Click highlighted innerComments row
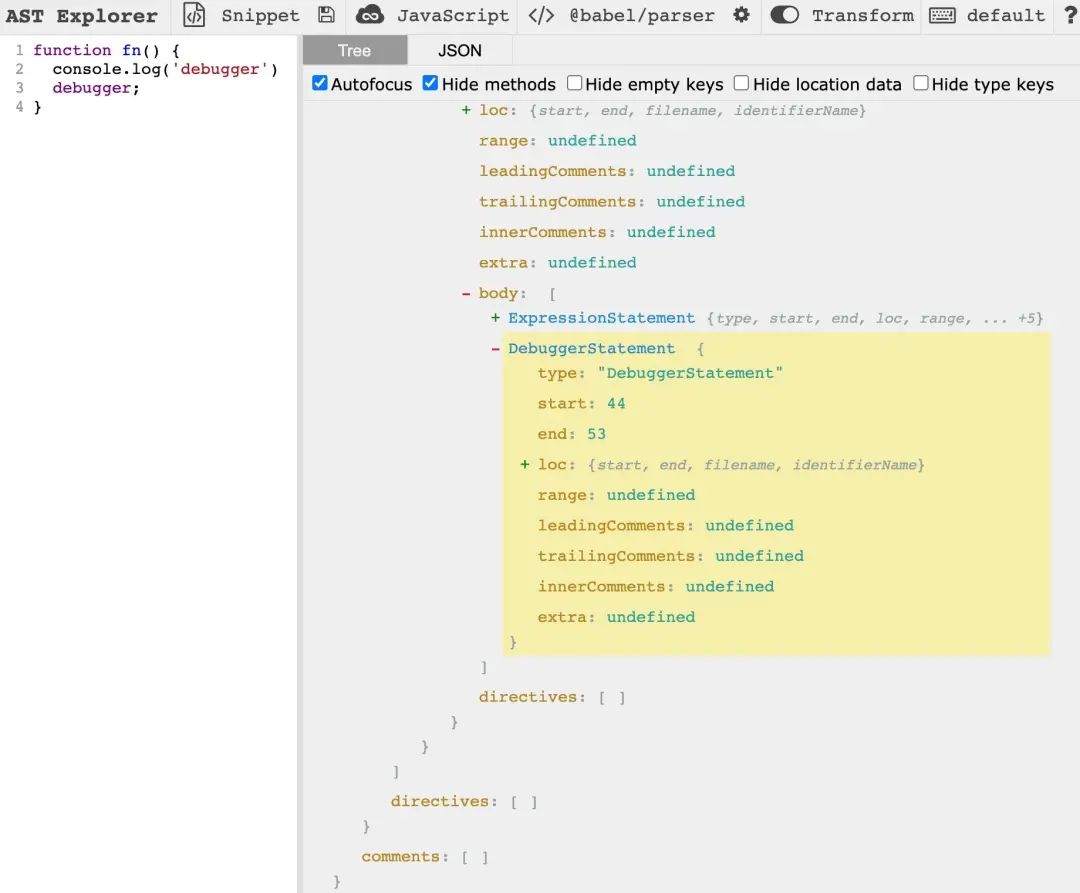Screen dimensions: 1080x893 point(656,587)
